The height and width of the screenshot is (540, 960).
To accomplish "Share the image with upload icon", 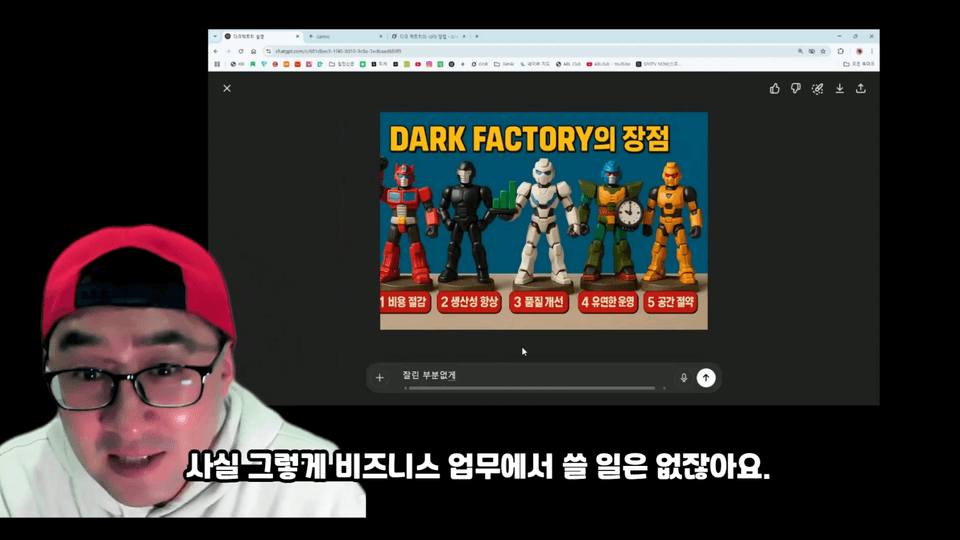I will pyautogui.click(x=861, y=89).
